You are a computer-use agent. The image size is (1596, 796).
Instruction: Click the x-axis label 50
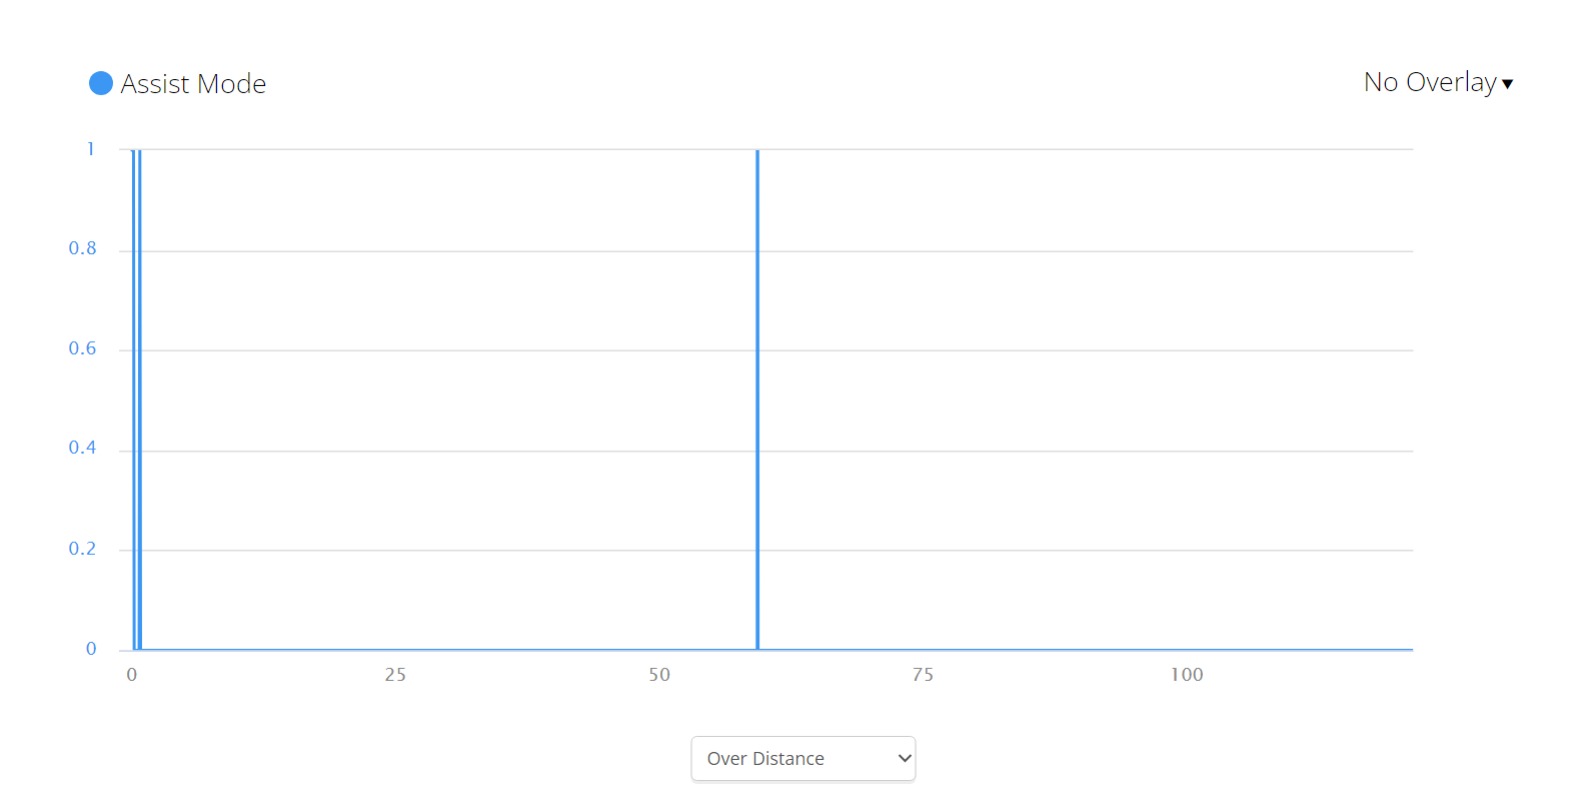click(x=659, y=675)
